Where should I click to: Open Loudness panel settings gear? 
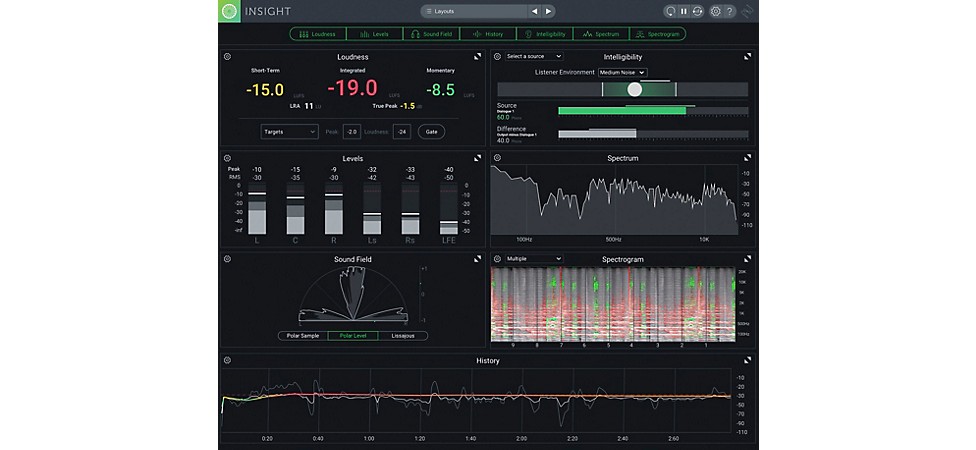click(x=227, y=57)
